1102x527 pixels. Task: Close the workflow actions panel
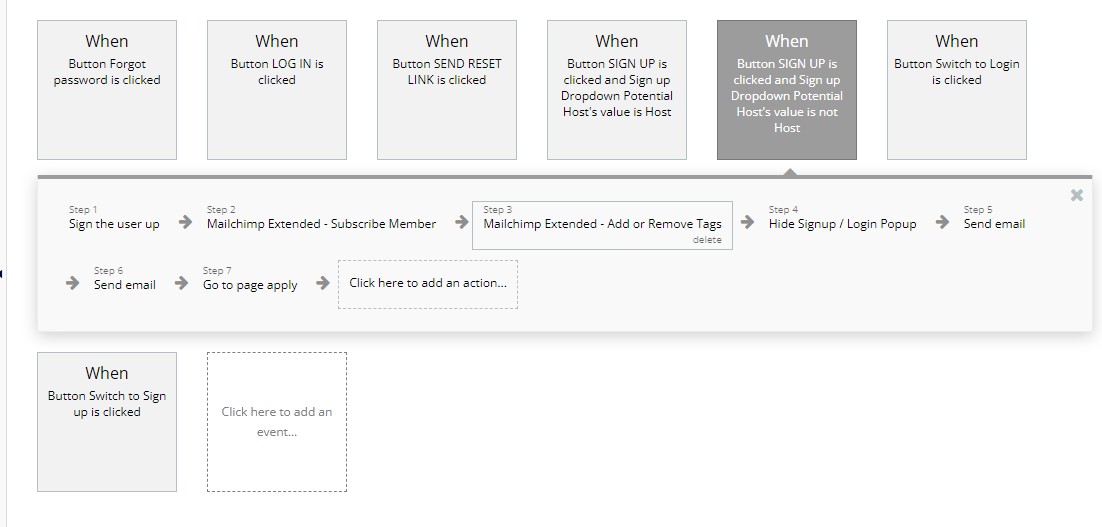(x=1076, y=195)
